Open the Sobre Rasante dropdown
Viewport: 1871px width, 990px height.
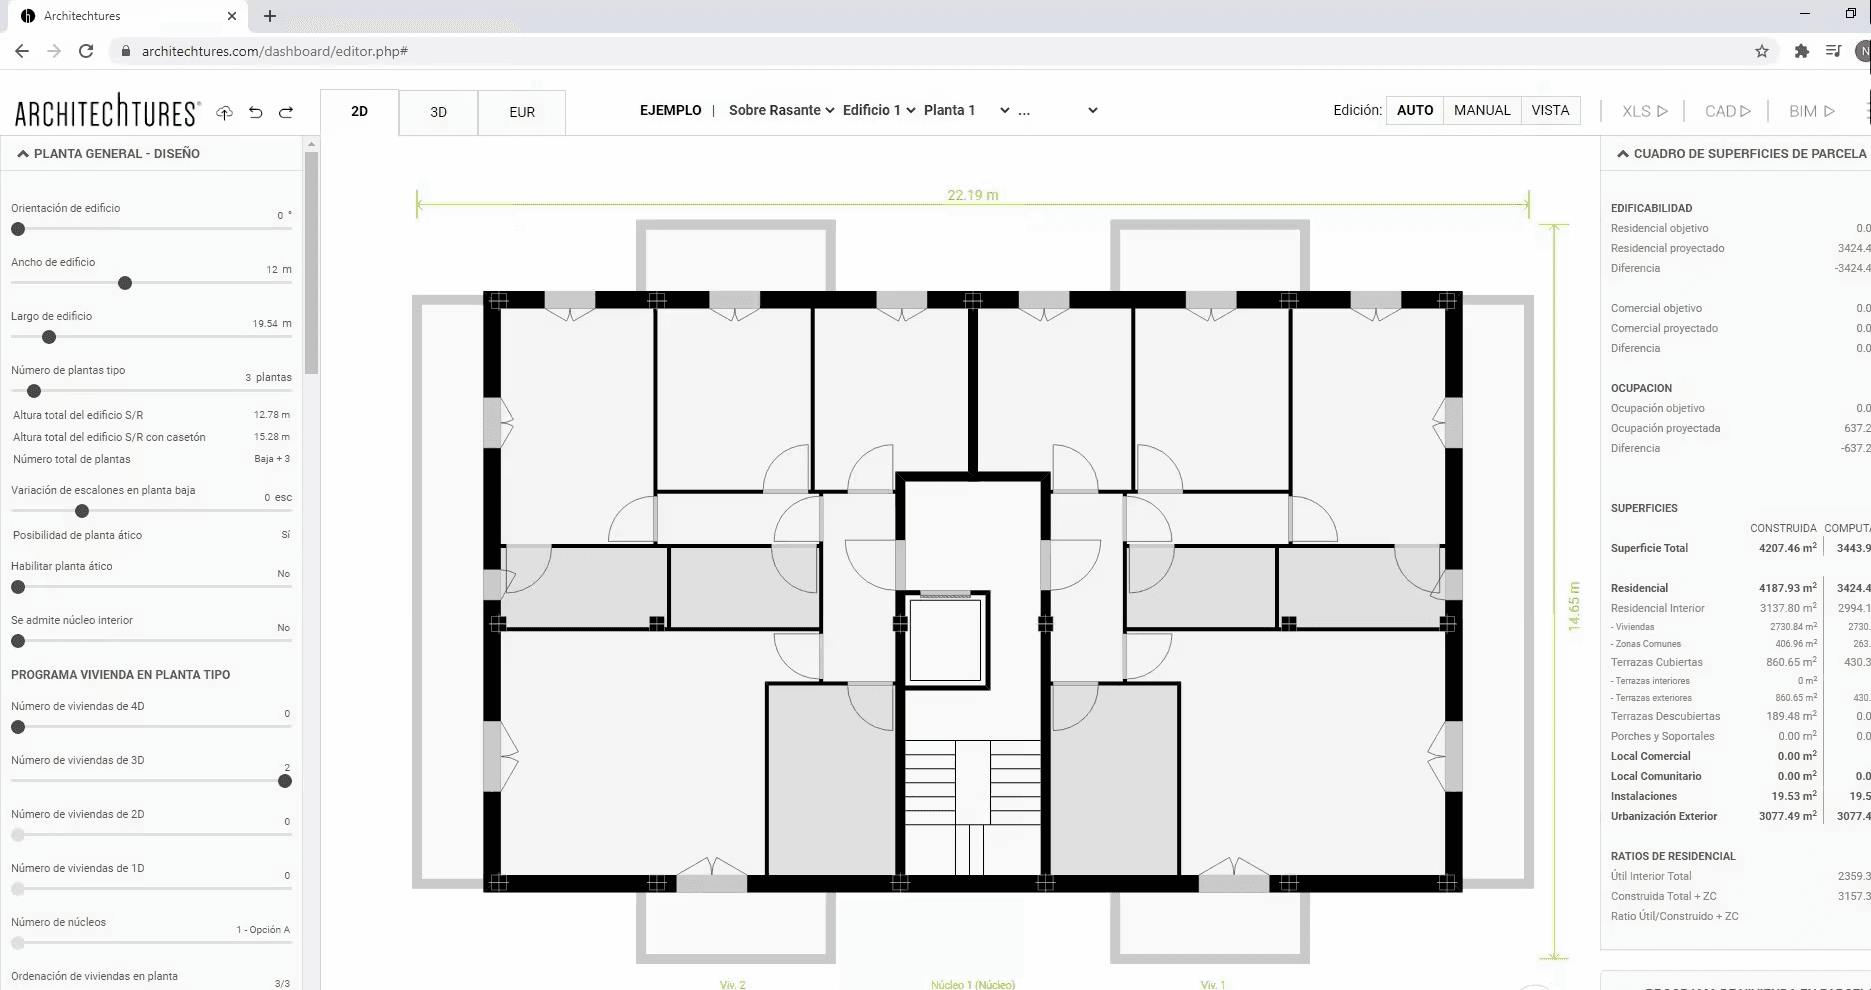781,110
